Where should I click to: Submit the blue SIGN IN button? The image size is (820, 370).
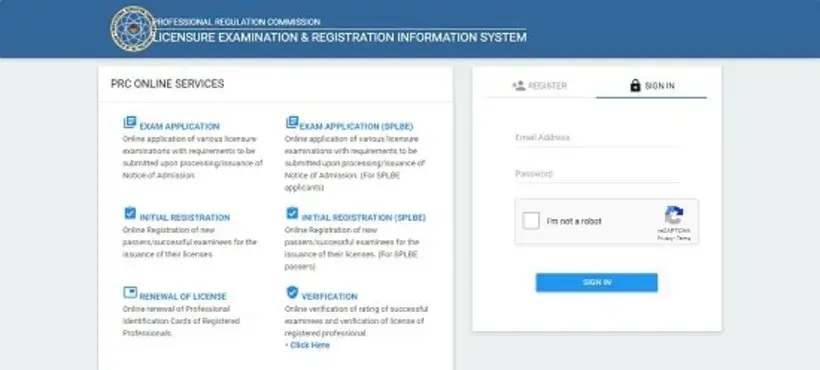click(597, 282)
